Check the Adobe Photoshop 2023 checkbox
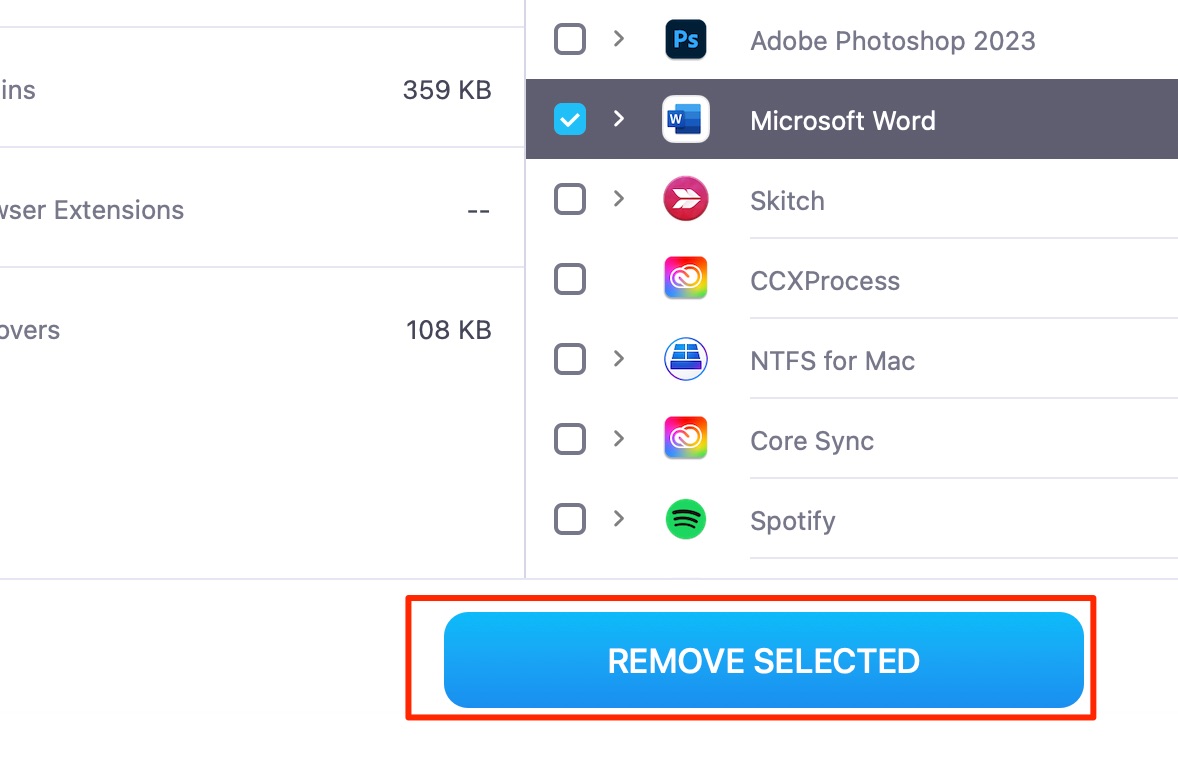 click(x=569, y=39)
